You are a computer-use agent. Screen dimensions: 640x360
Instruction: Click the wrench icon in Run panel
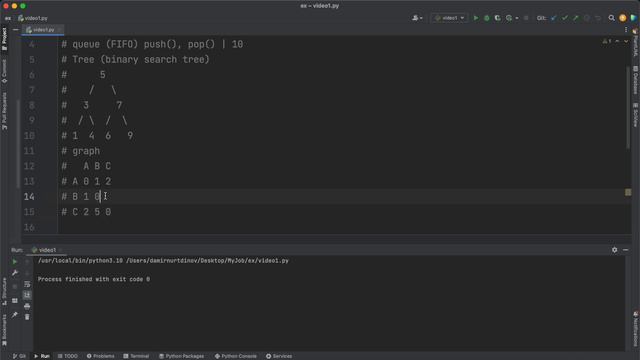(15, 273)
